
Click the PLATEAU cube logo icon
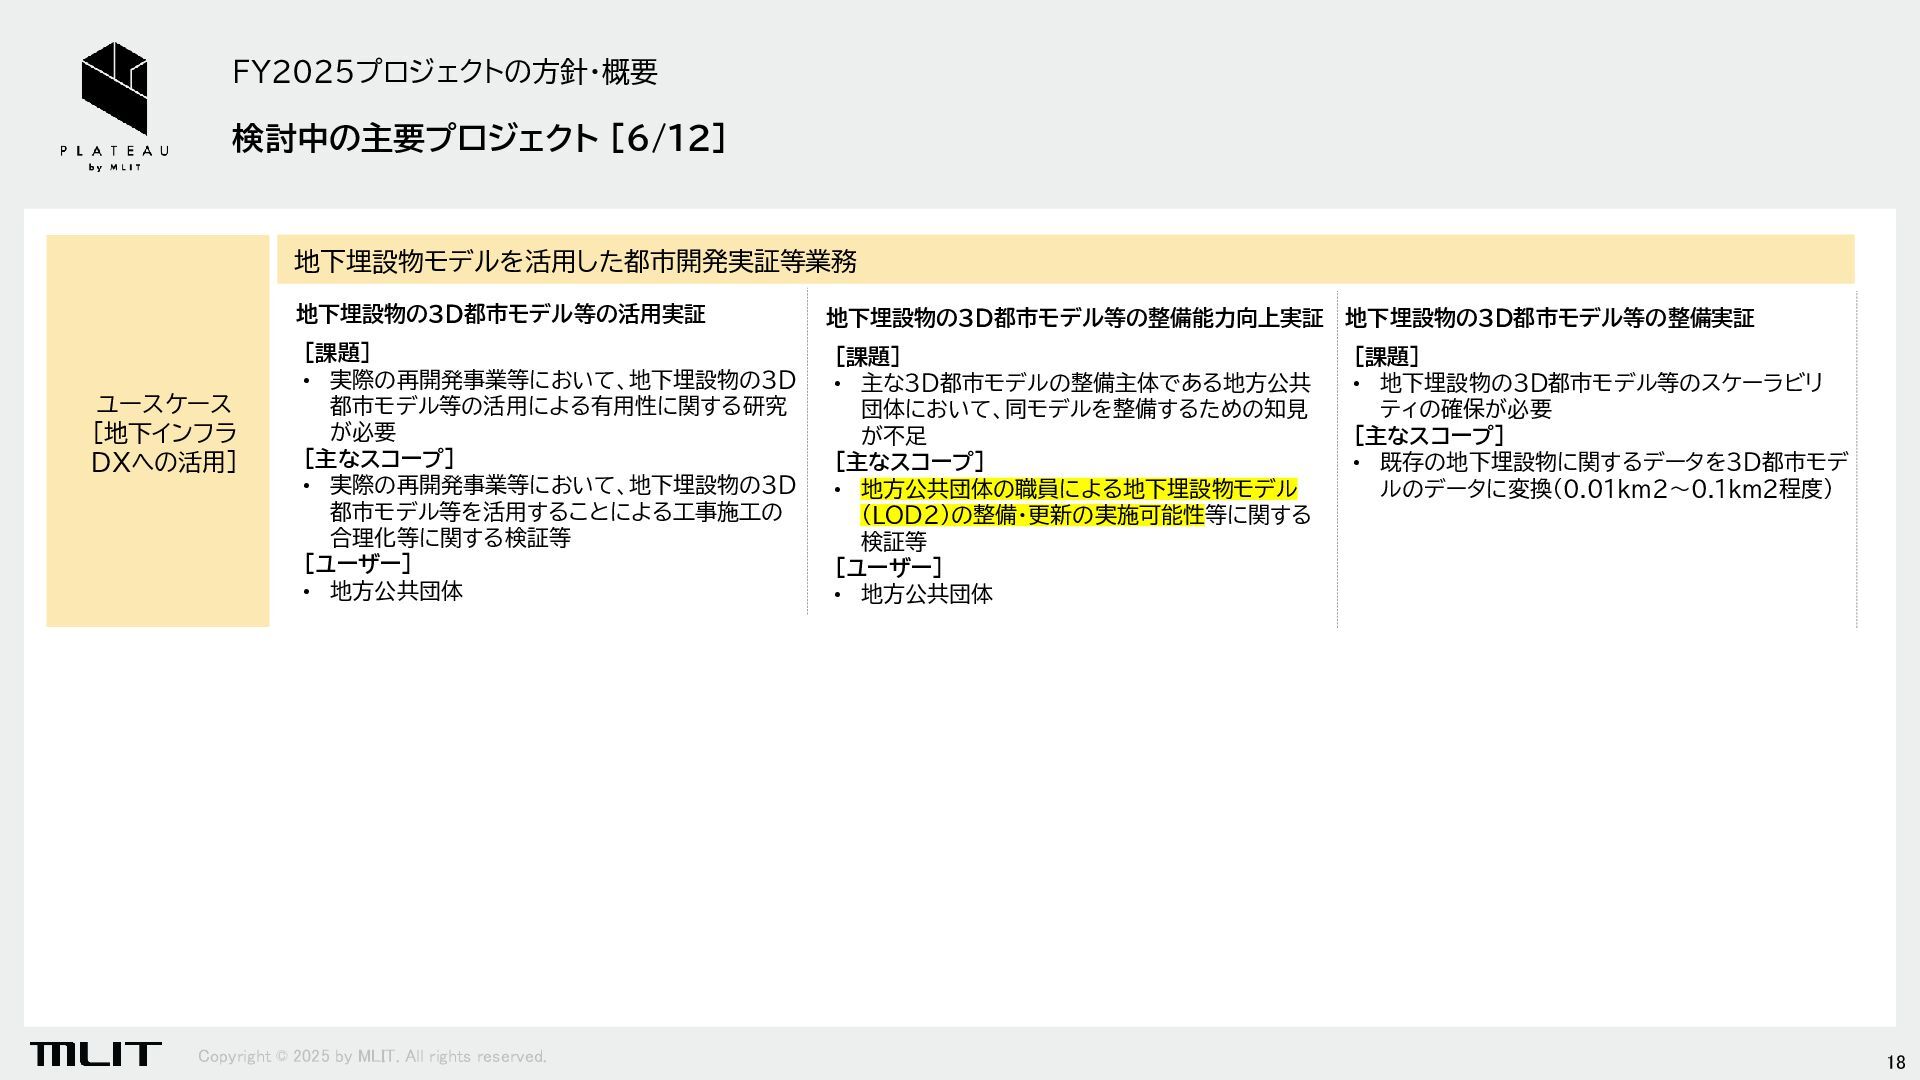(114, 88)
